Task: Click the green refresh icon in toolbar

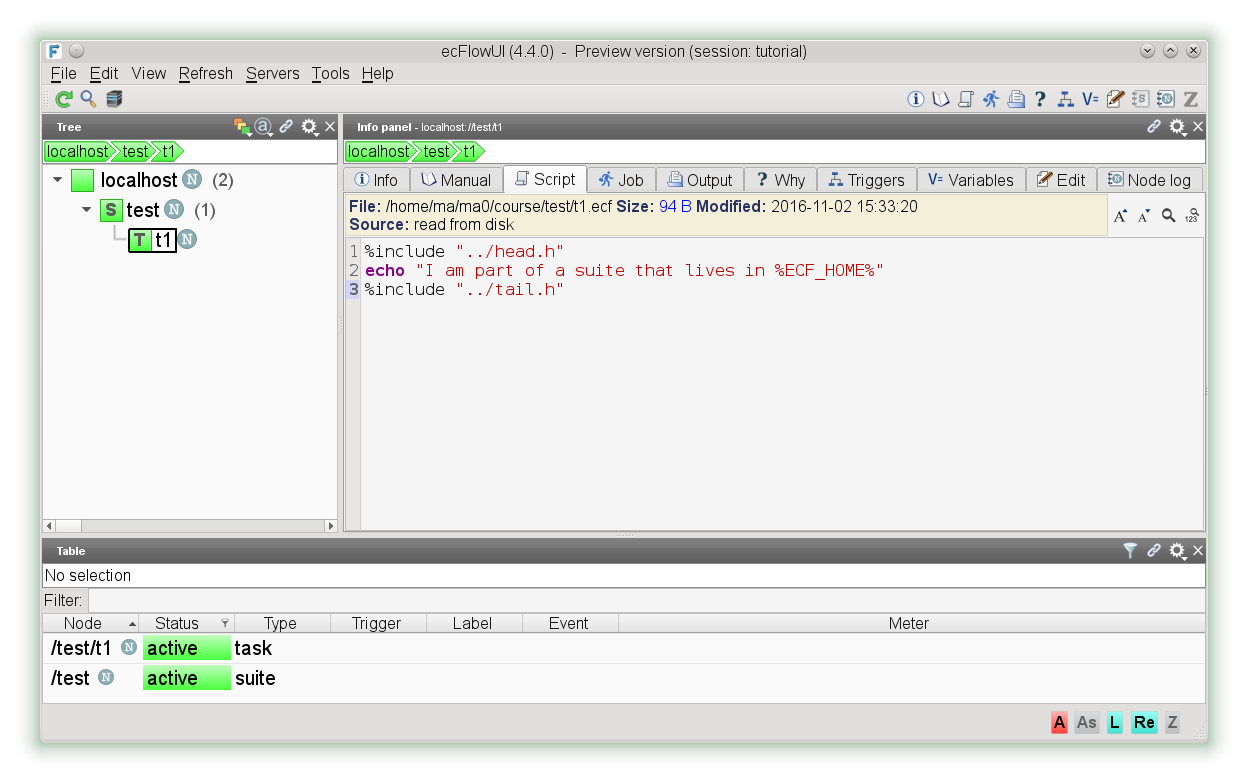Action: [63, 99]
